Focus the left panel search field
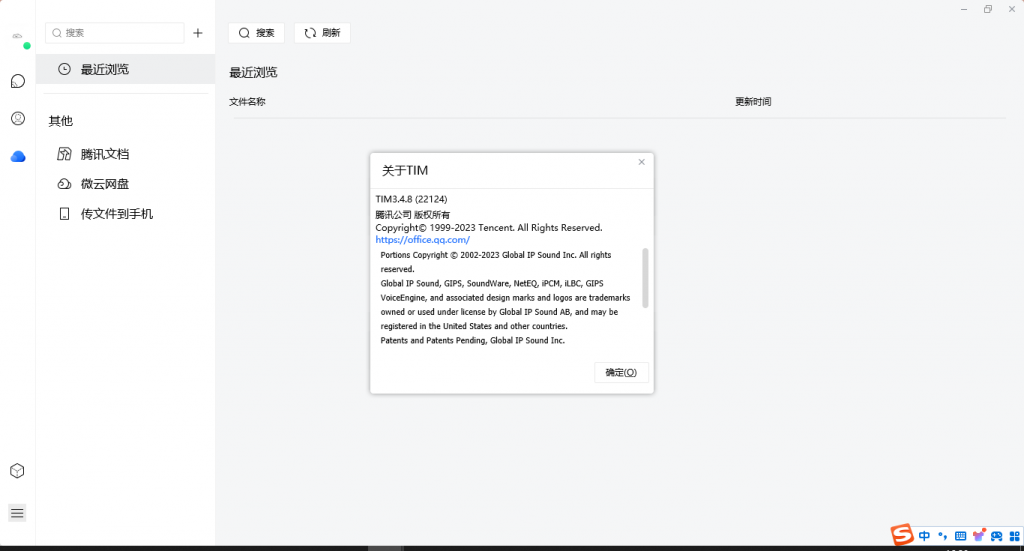Viewport: 1024px width, 551px height. (x=115, y=33)
